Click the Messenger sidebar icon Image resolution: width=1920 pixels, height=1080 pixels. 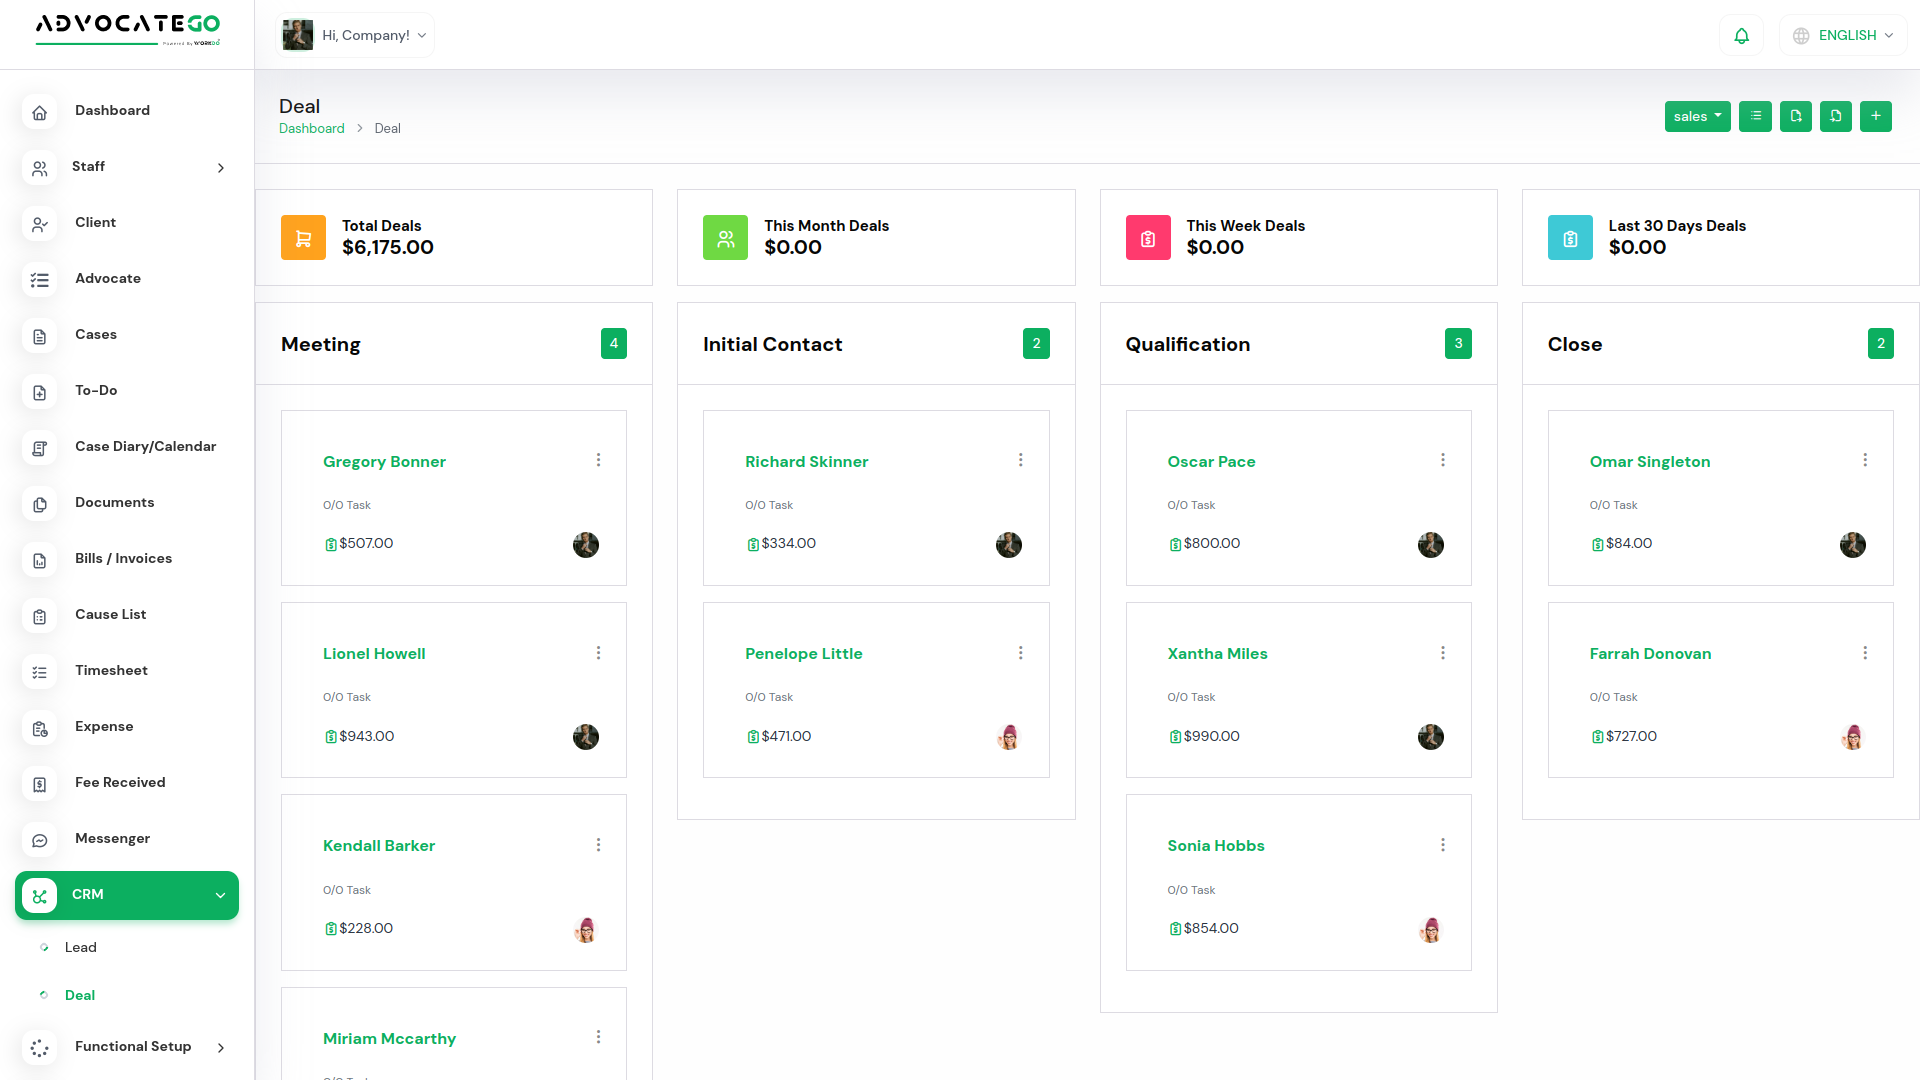(x=40, y=840)
